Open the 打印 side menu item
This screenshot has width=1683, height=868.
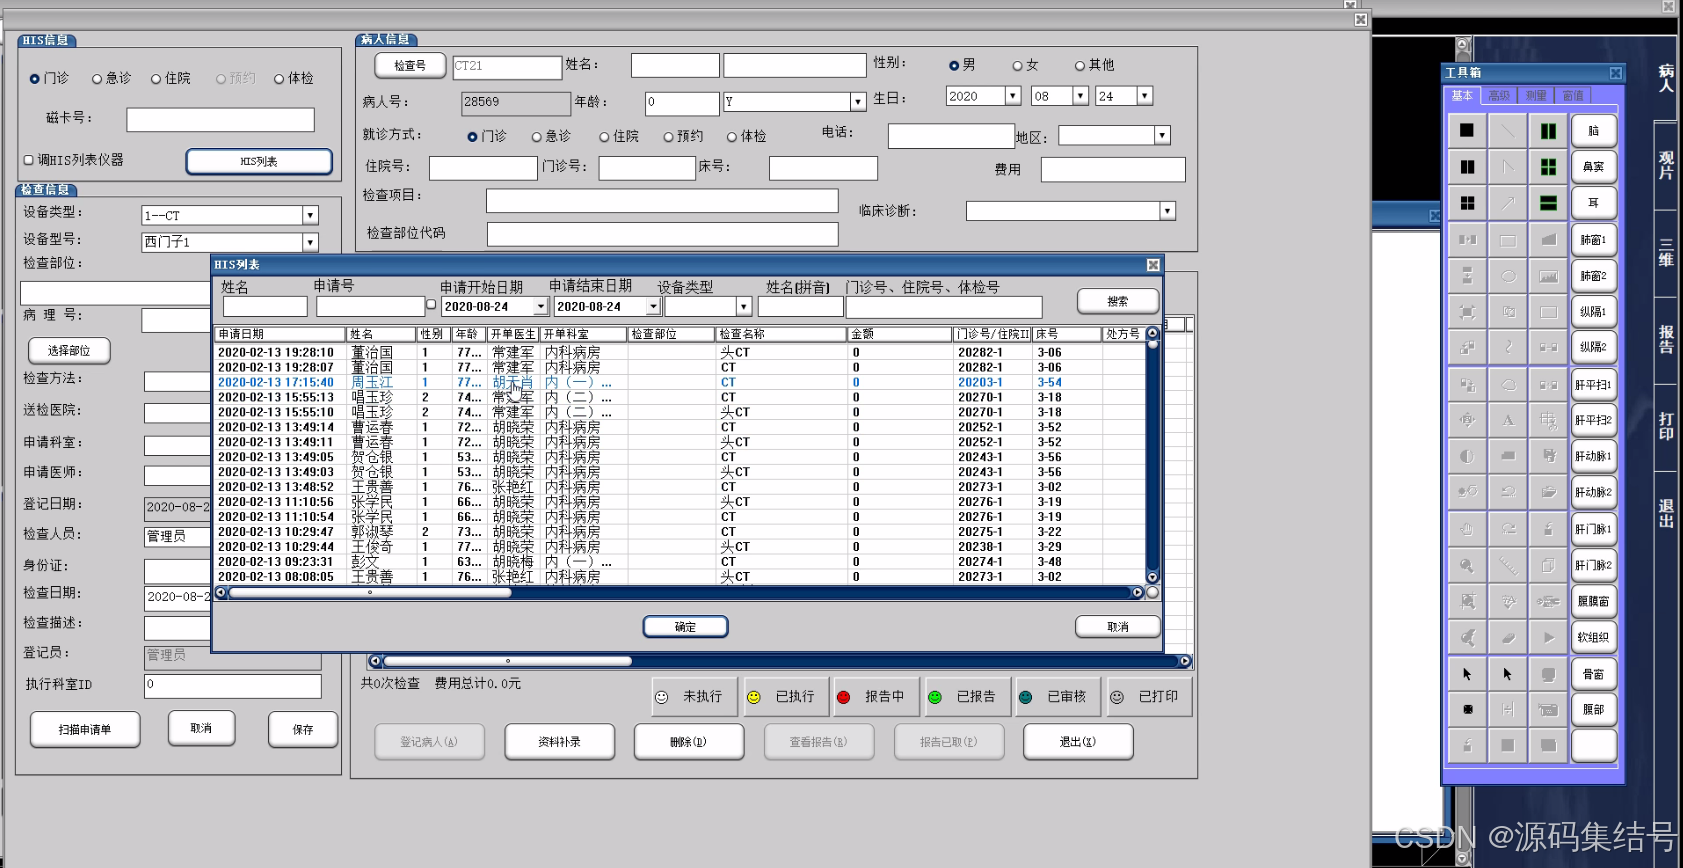(1666, 426)
